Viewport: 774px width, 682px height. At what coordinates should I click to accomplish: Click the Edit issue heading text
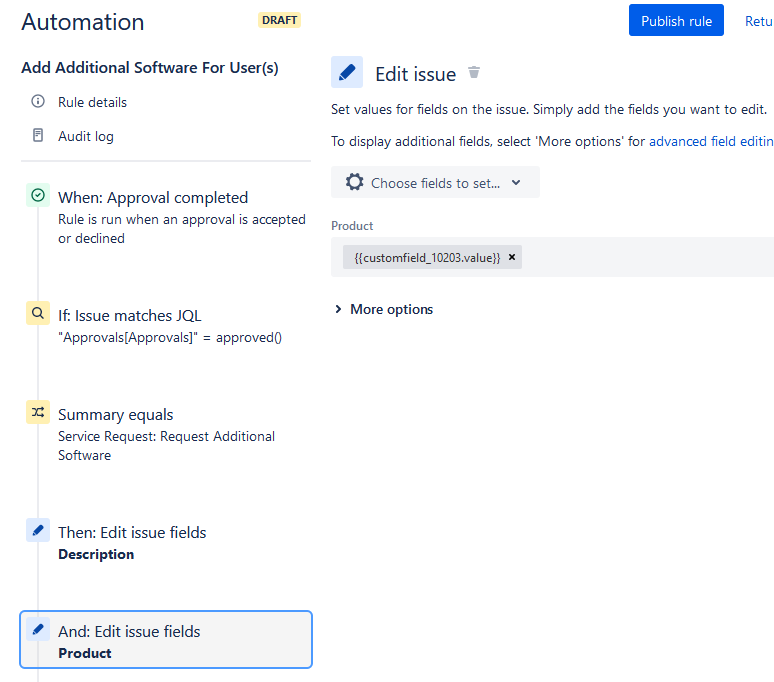tap(416, 75)
